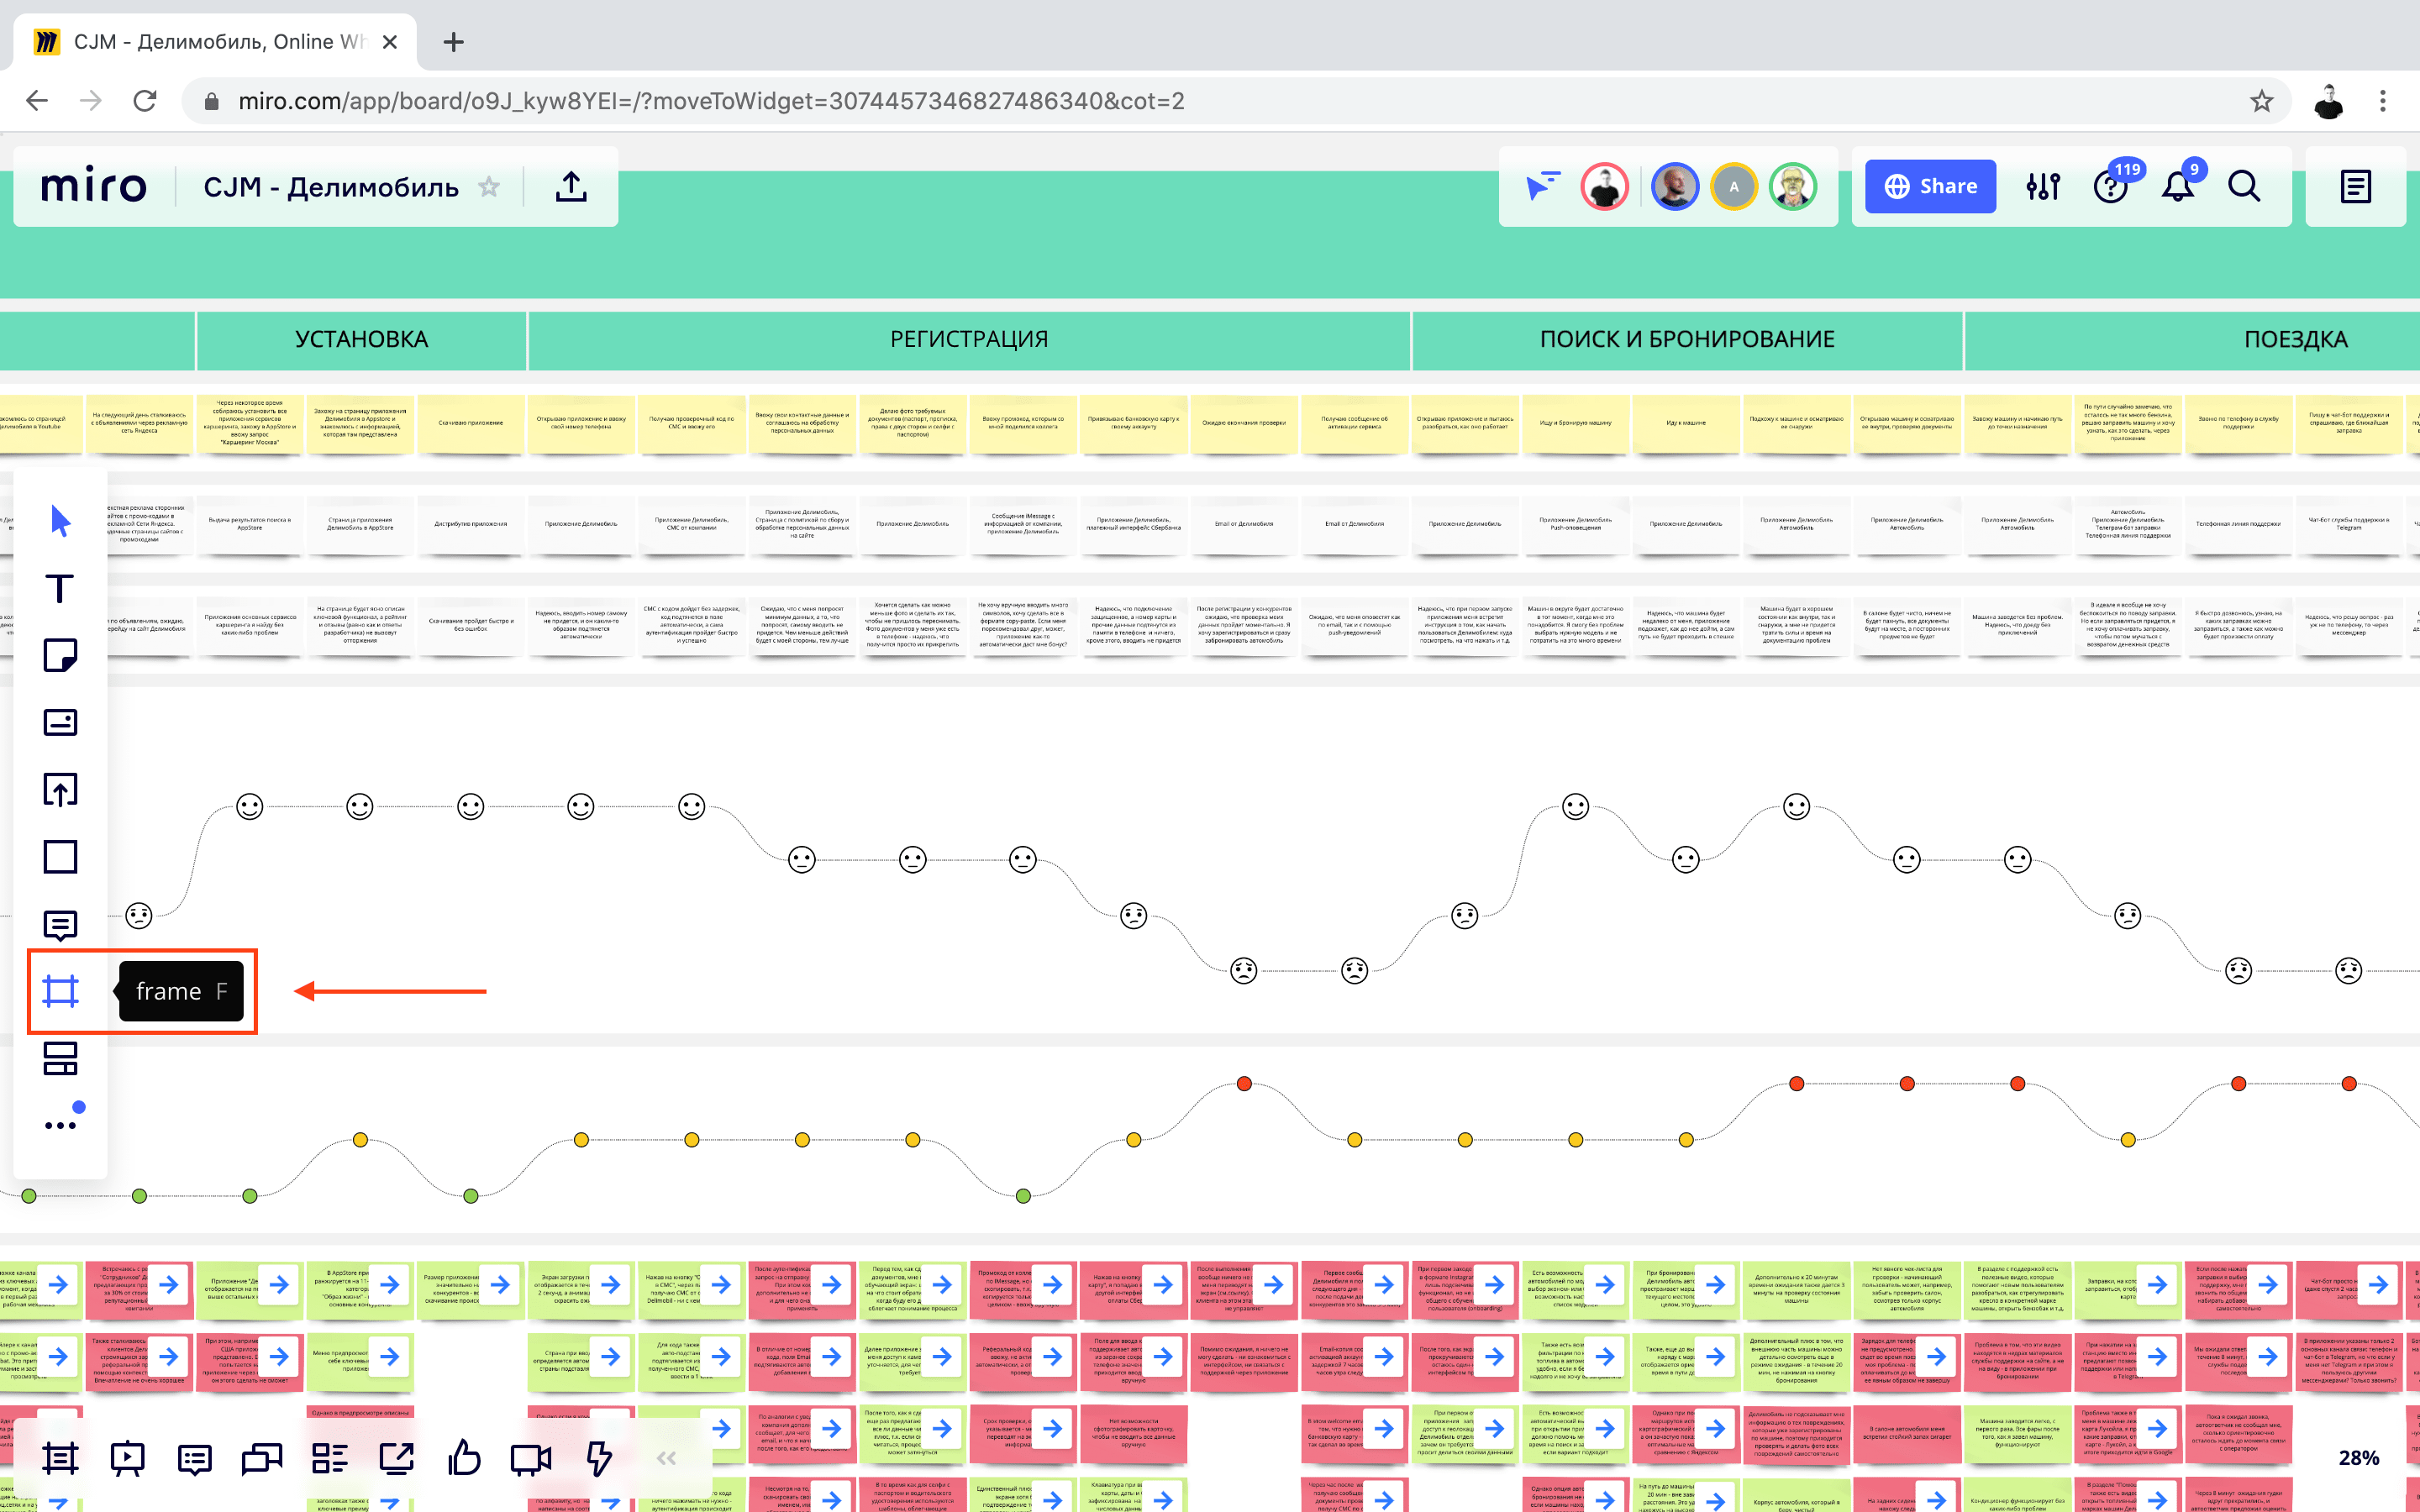Screen dimensions: 2420x1512
Task: Open the Templates tool
Action: click(60, 1058)
